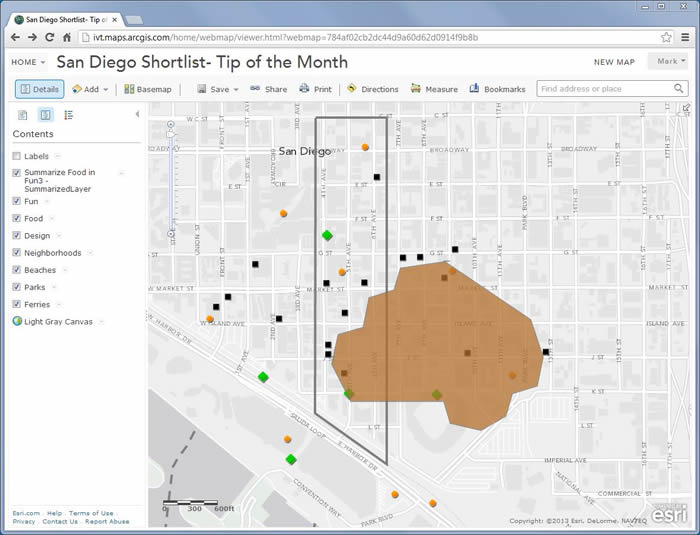700x535 pixels.
Task: Click the search magnifier icon
Action: (679, 88)
